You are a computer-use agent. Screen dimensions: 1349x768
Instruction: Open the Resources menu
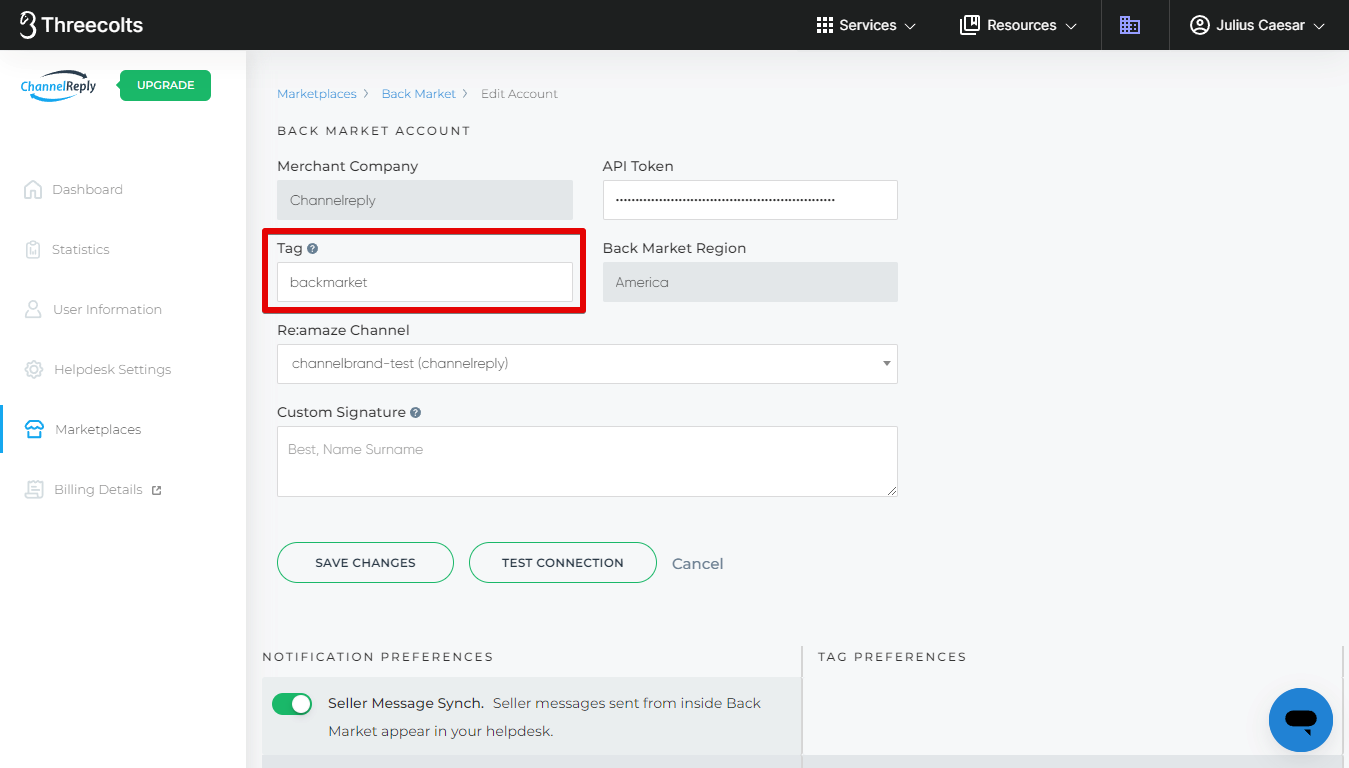(x=1018, y=25)
